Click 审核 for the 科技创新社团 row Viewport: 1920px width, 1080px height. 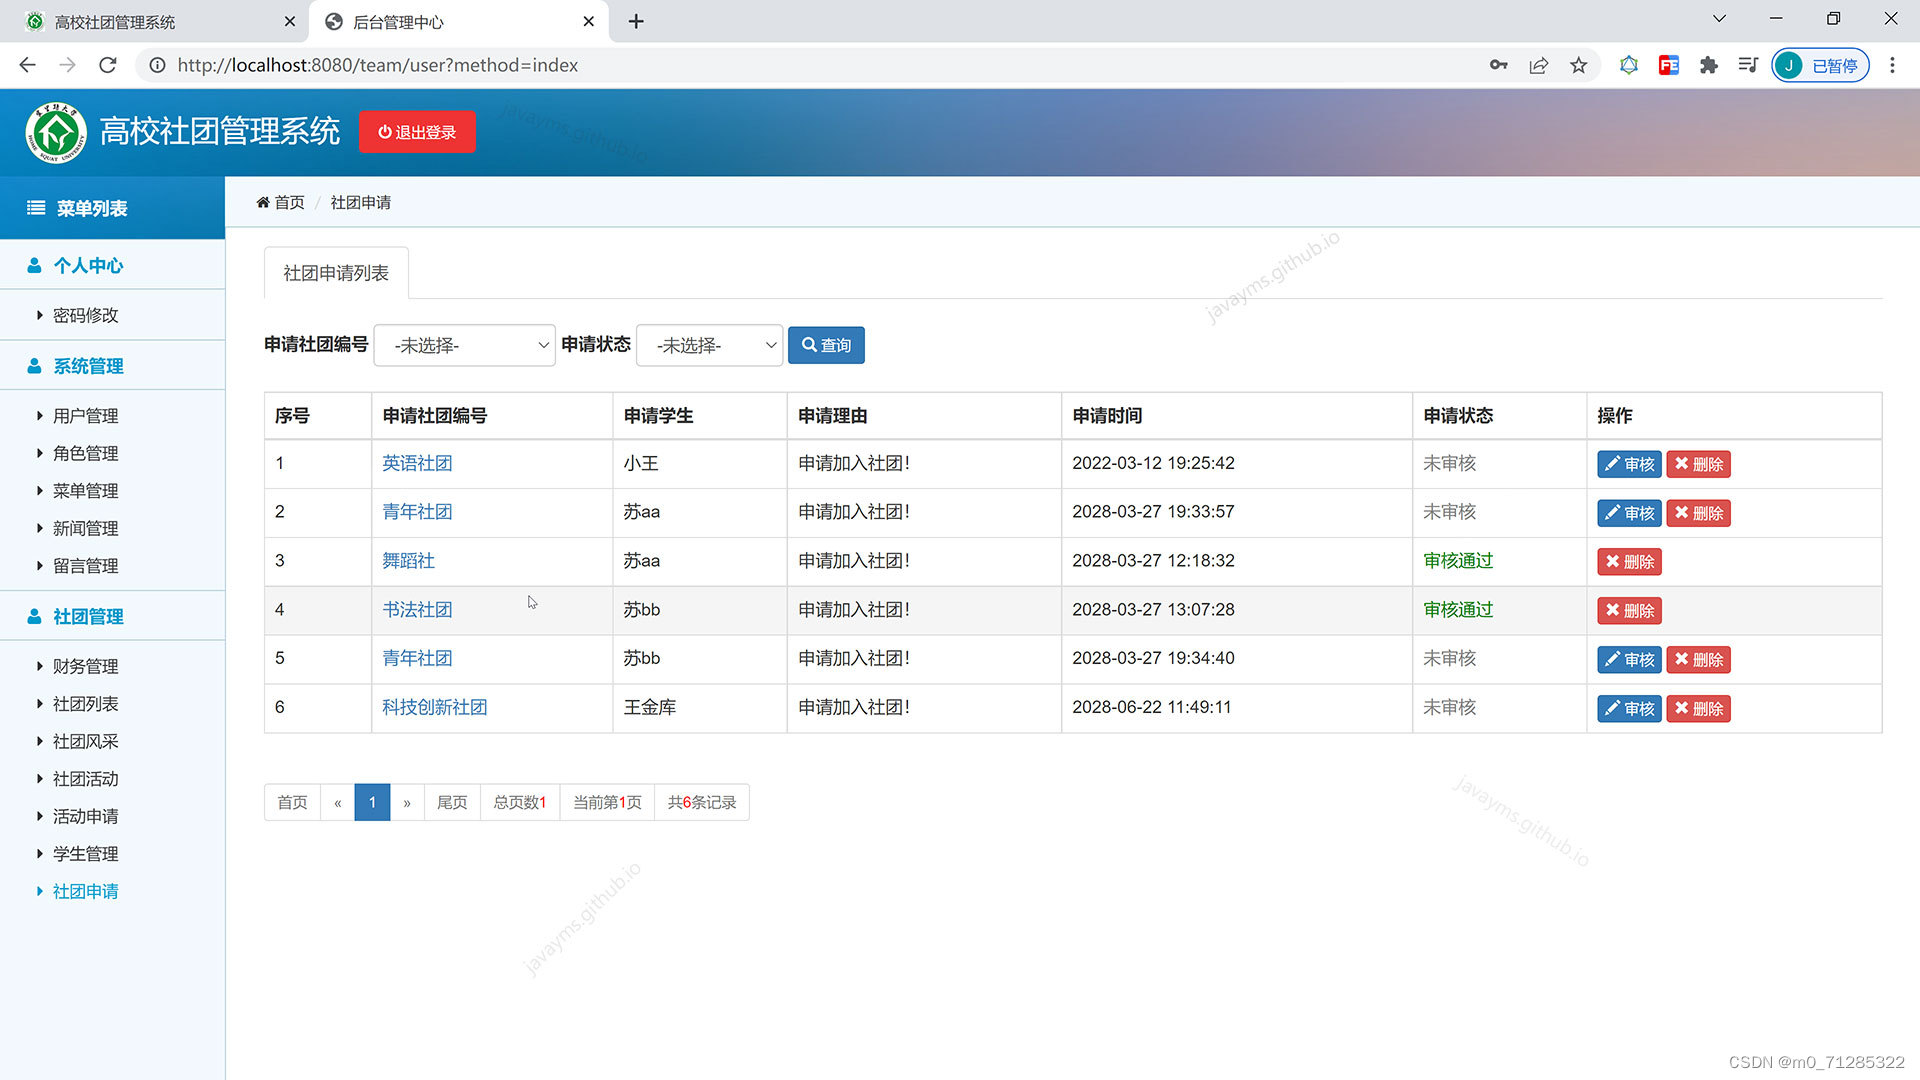pos(1628,708)
